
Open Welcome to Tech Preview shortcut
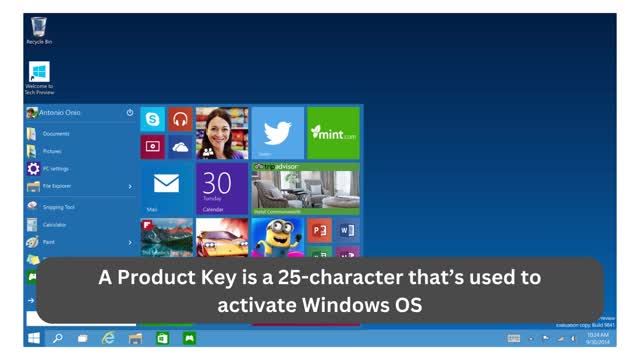tap(39, 78)
